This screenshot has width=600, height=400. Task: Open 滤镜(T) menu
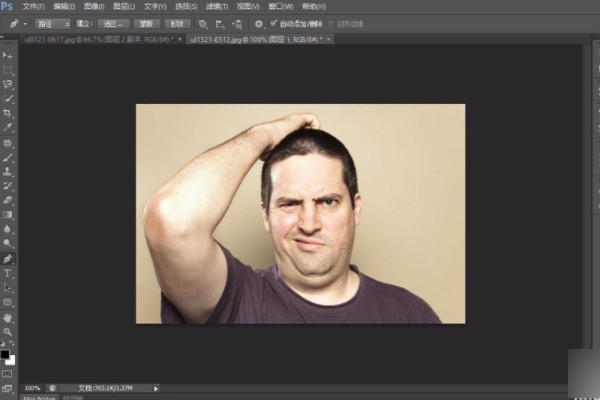pyautogui.click(x=217, y=7)
